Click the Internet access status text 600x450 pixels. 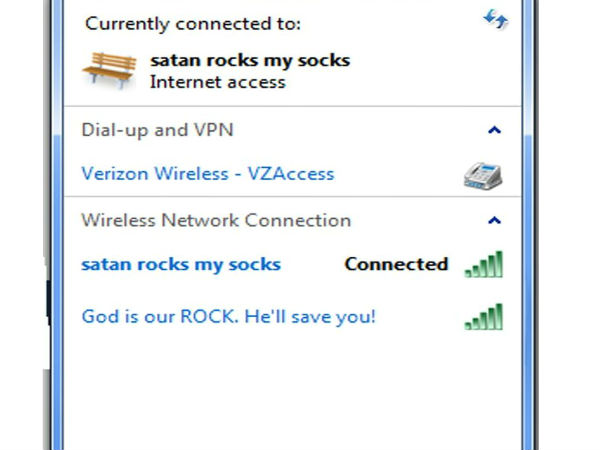[217, 82]
